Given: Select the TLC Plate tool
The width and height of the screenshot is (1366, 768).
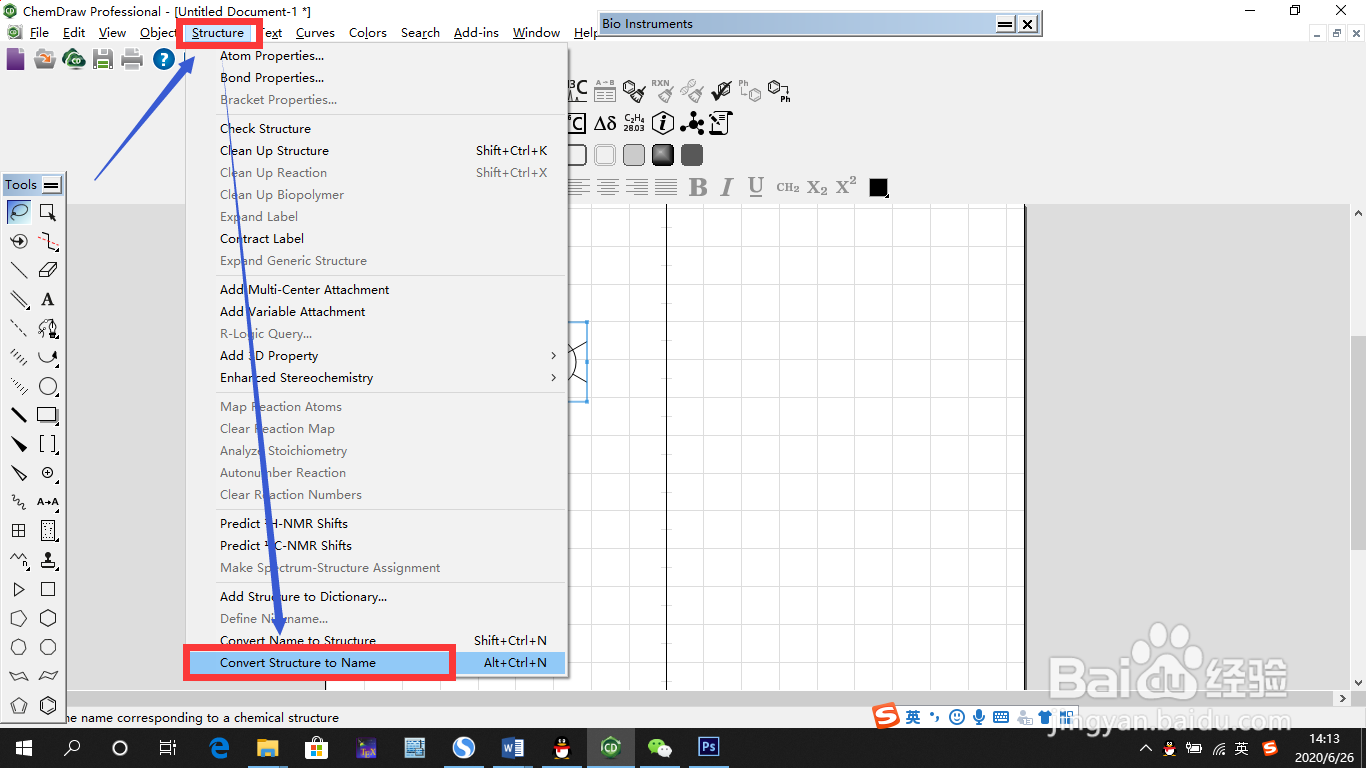Looking at the screenshot, I should [x=47, y=531].
